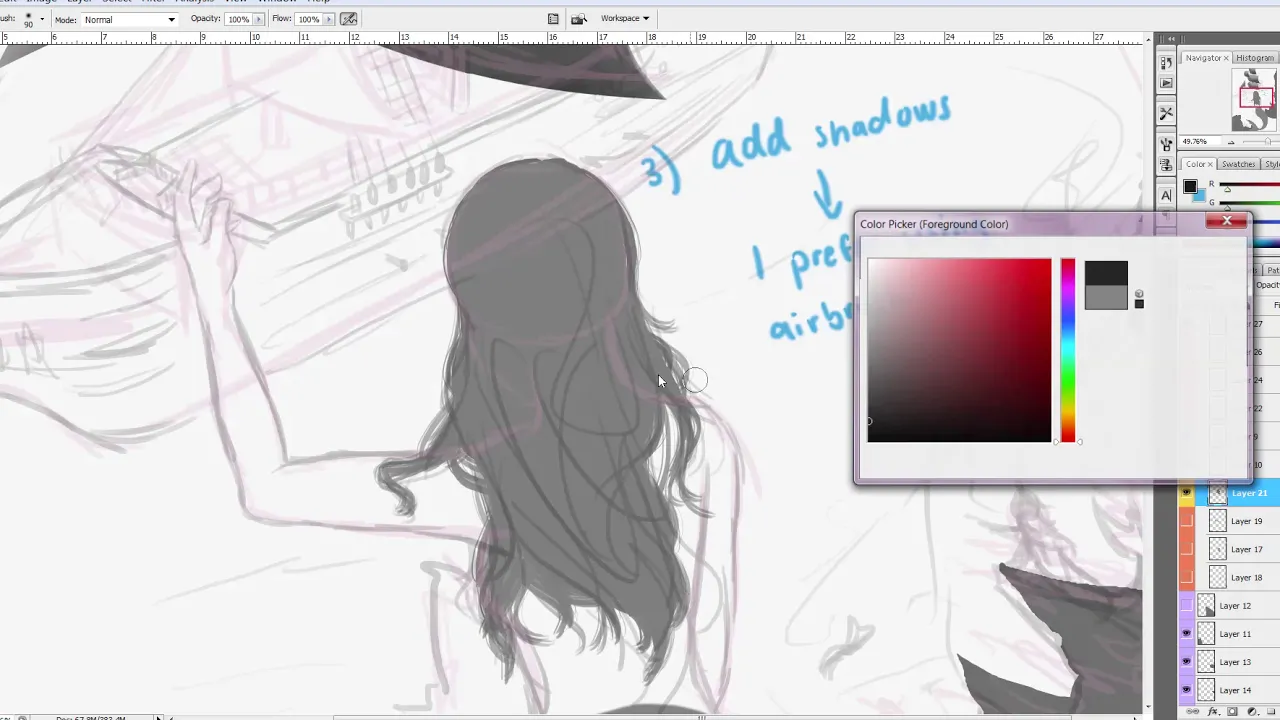Screen dimensions: 1280x720
Task: Click the Navigator preview thumbnail
Action: point(1254,100)
